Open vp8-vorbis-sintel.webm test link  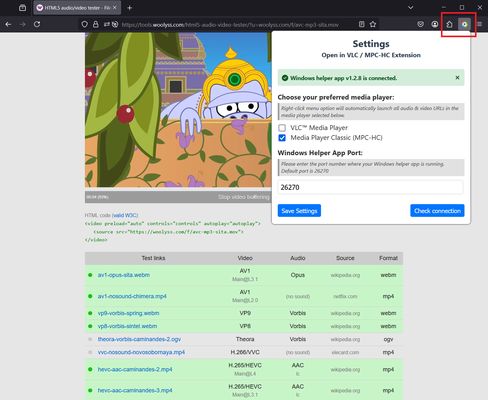(x=127, y=326)
